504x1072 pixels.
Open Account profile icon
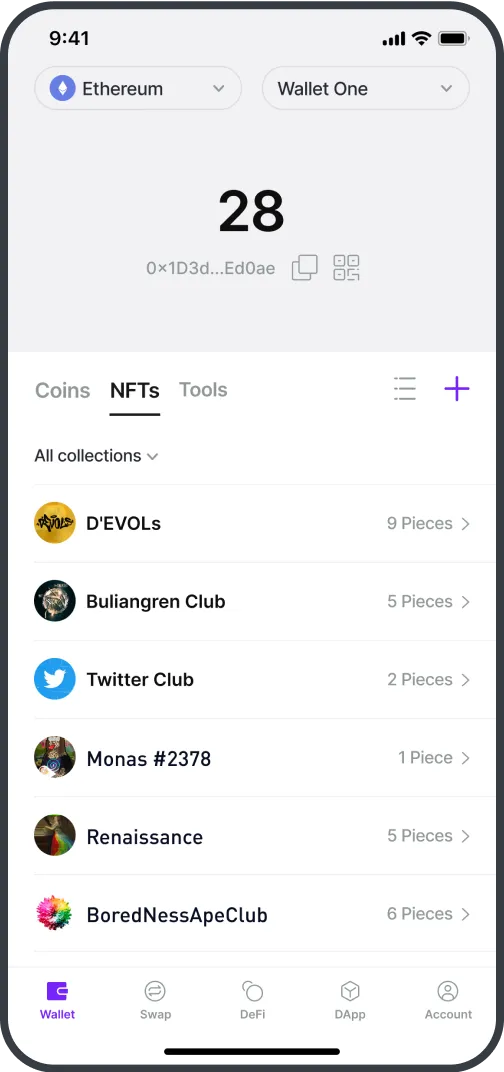[448, 1000]
